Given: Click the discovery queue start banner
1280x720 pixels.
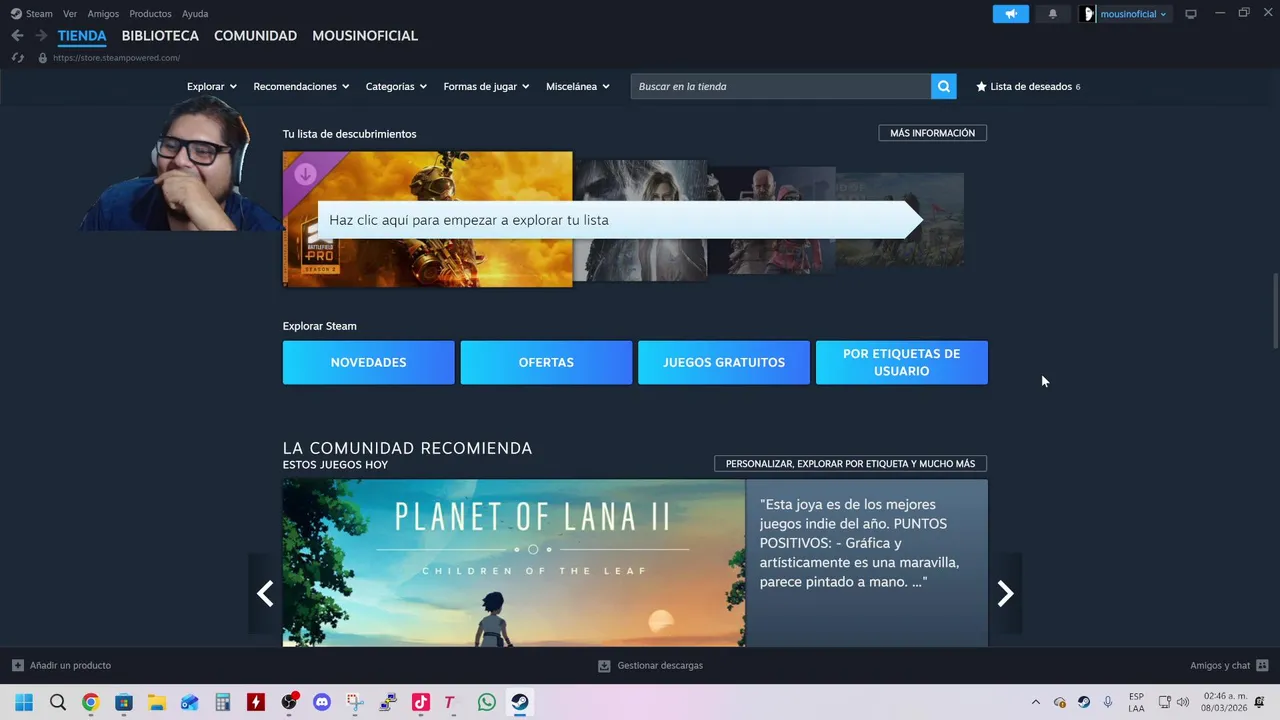Looking at the screenshot, I should click(x=620, y=220).
